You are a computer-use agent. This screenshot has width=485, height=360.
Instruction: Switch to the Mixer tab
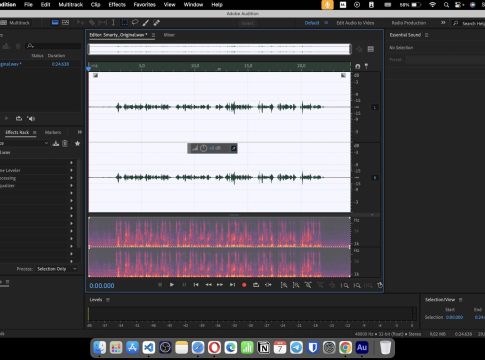[x=169, y=35]
